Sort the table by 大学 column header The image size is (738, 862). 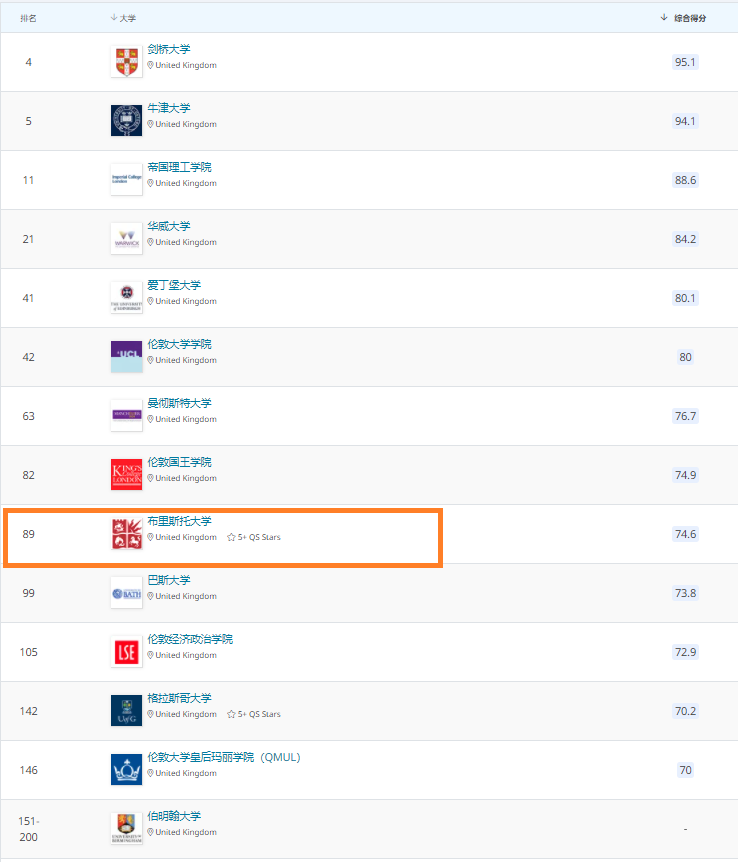pyautogui.click(x=123, y=18)
